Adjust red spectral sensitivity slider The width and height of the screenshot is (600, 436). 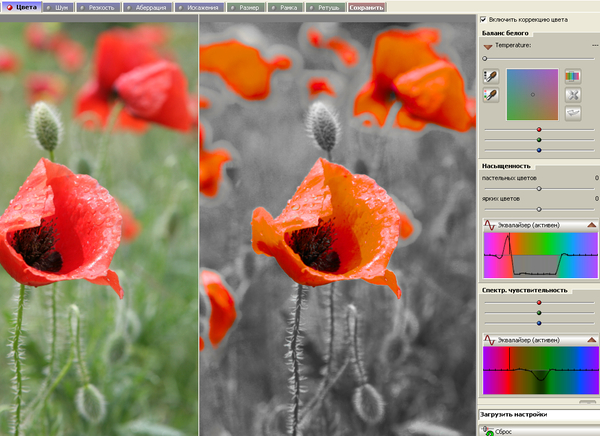tap(539, 302)
